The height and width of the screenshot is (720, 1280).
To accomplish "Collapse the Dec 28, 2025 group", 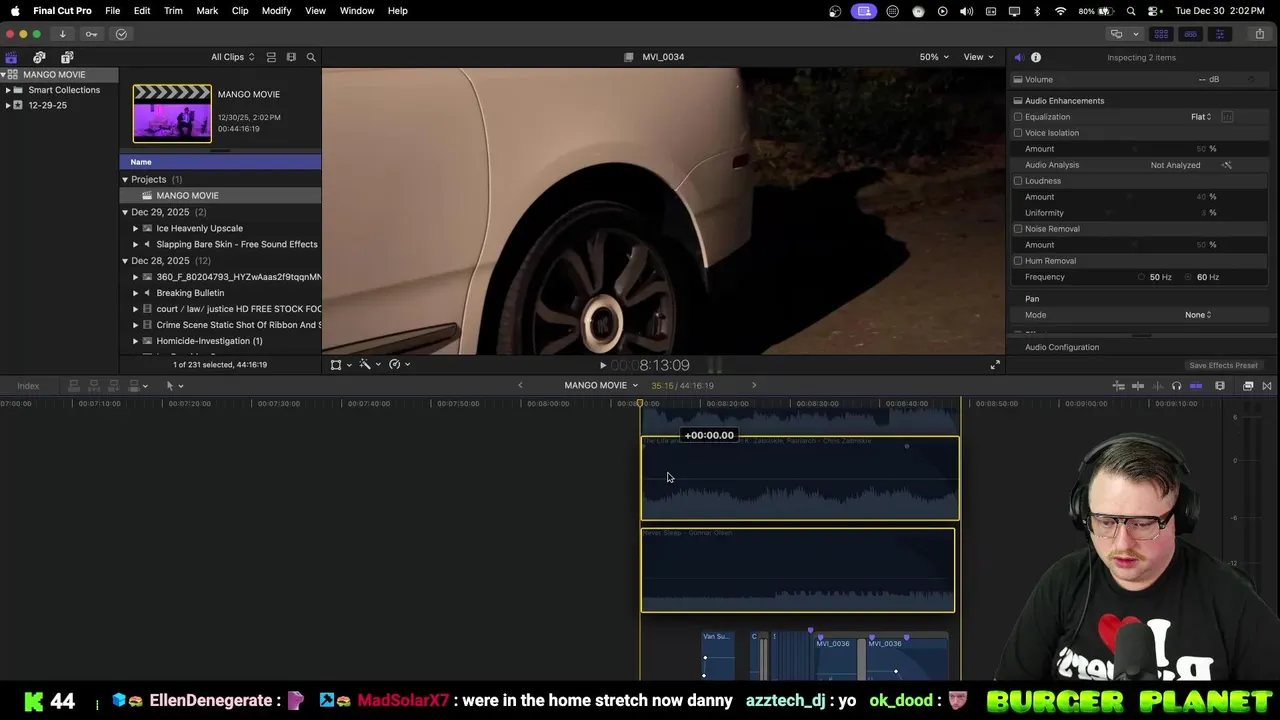I will (x=125, y=261).
